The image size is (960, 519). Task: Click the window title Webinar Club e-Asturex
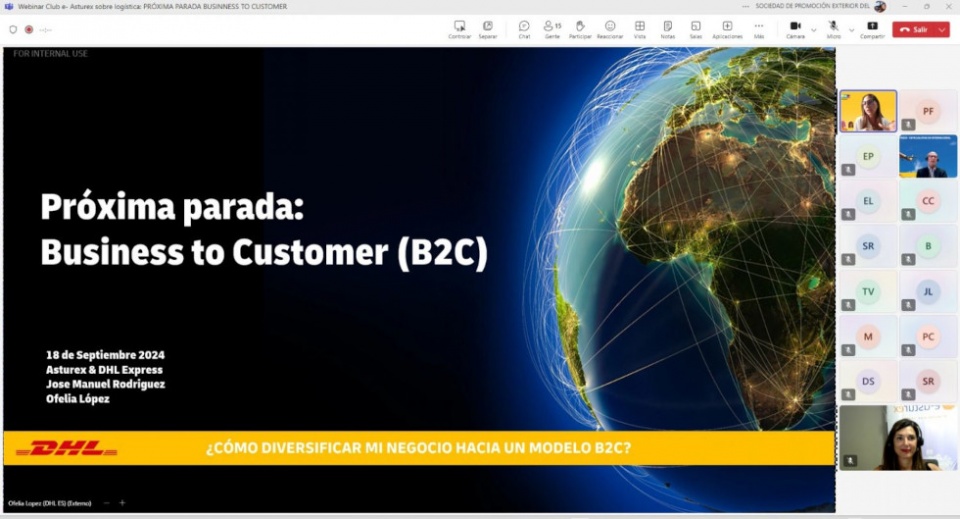[152, 6]
